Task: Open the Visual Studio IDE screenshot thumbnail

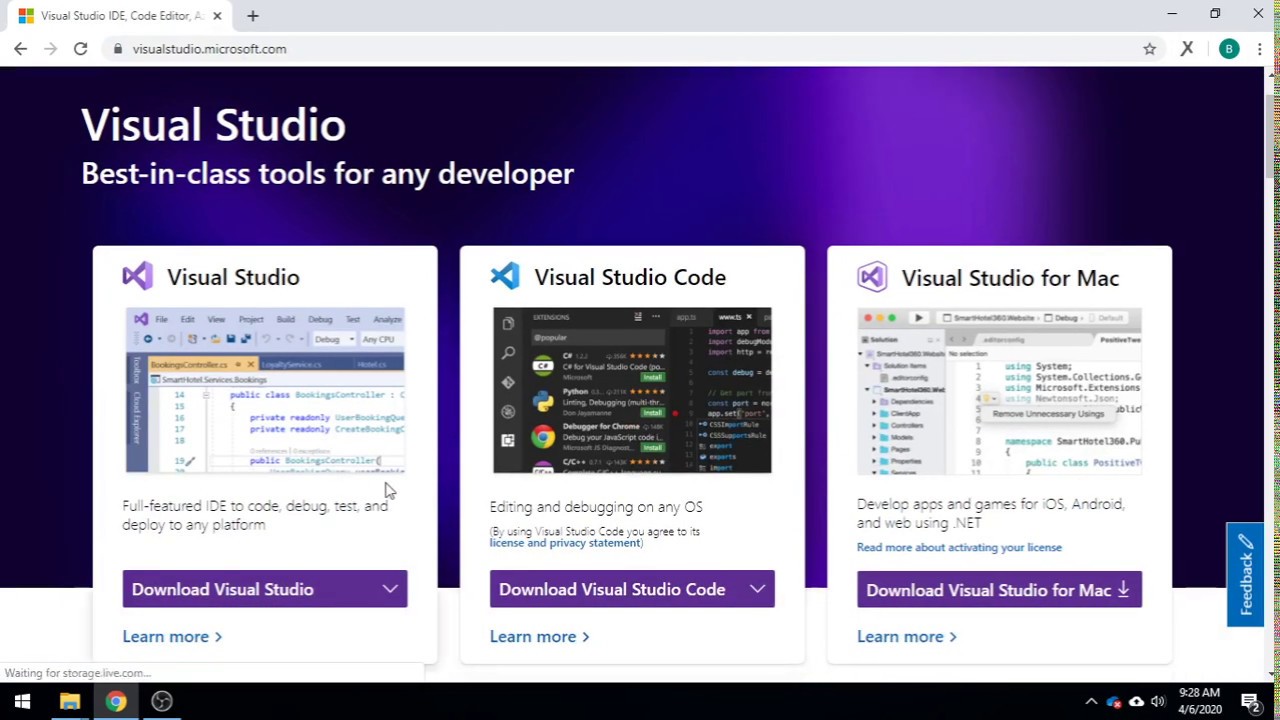Action: pyautogui.click(x=265, y=390)
